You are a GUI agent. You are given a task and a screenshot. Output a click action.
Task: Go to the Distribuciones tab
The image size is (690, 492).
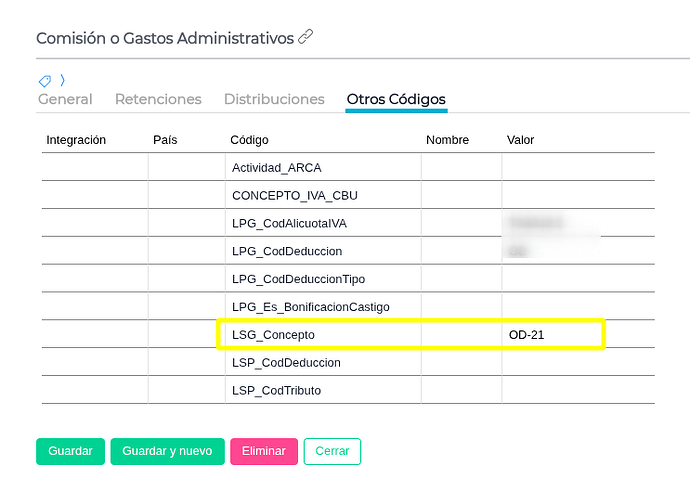click(x=274, y=99)
